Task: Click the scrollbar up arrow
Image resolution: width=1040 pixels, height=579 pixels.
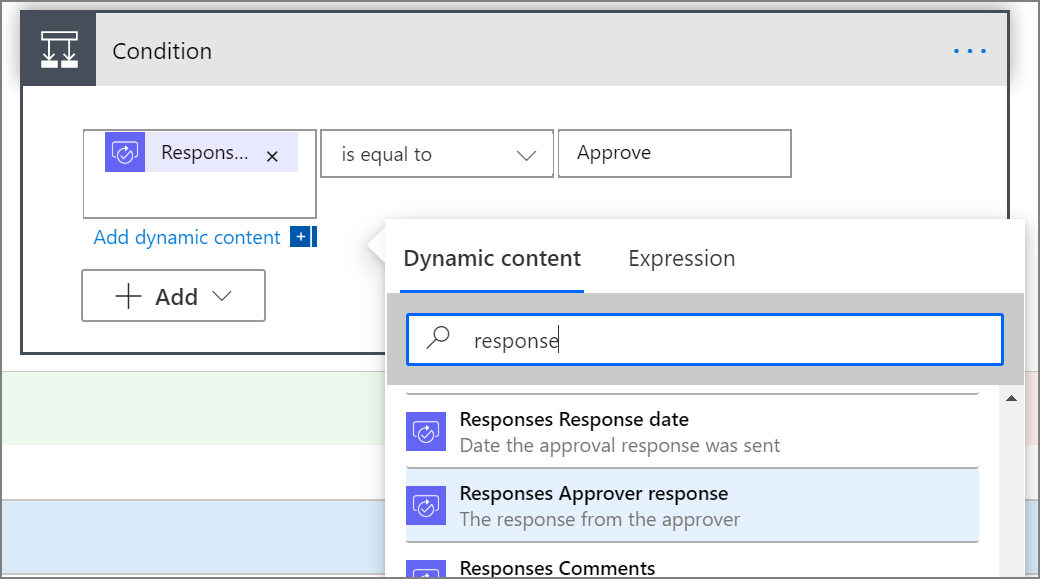Action: (1011, 398)
